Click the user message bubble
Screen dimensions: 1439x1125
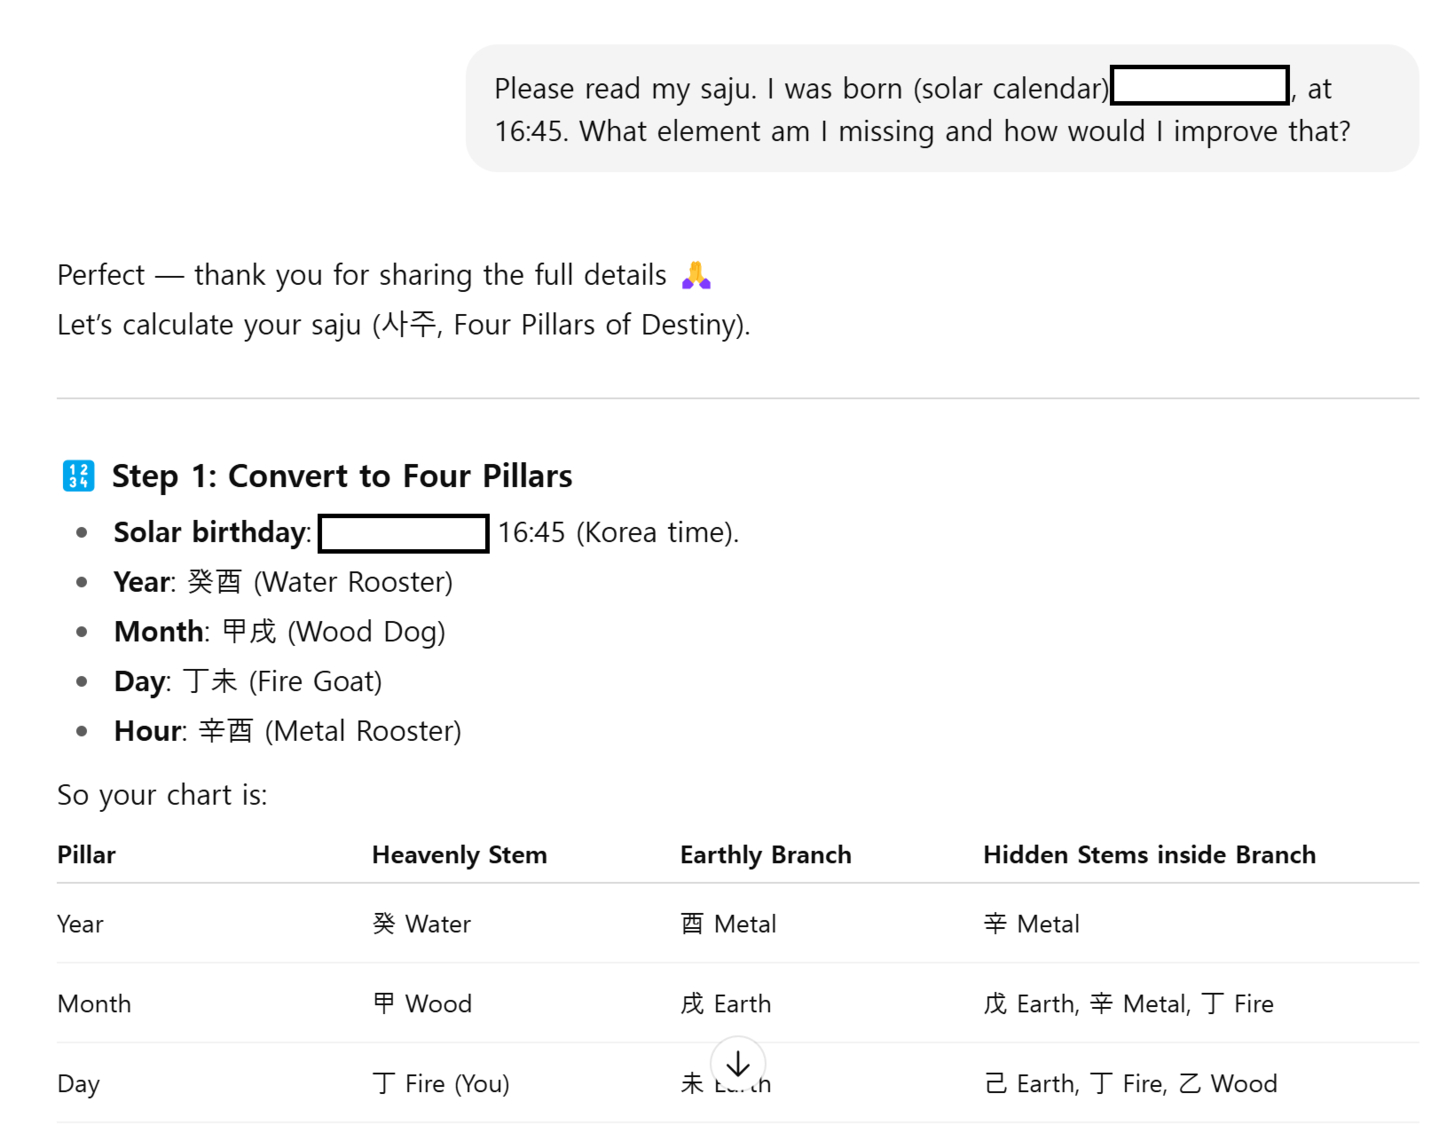pyautogui.click(x=941, y=109)
